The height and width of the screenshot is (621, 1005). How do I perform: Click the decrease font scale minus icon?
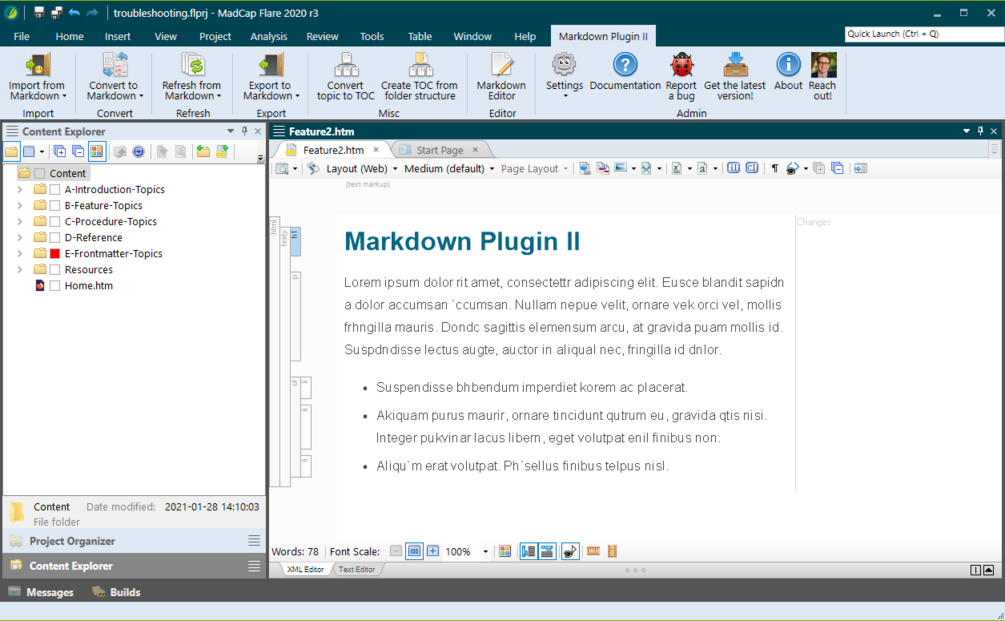(x=396, y=551)
